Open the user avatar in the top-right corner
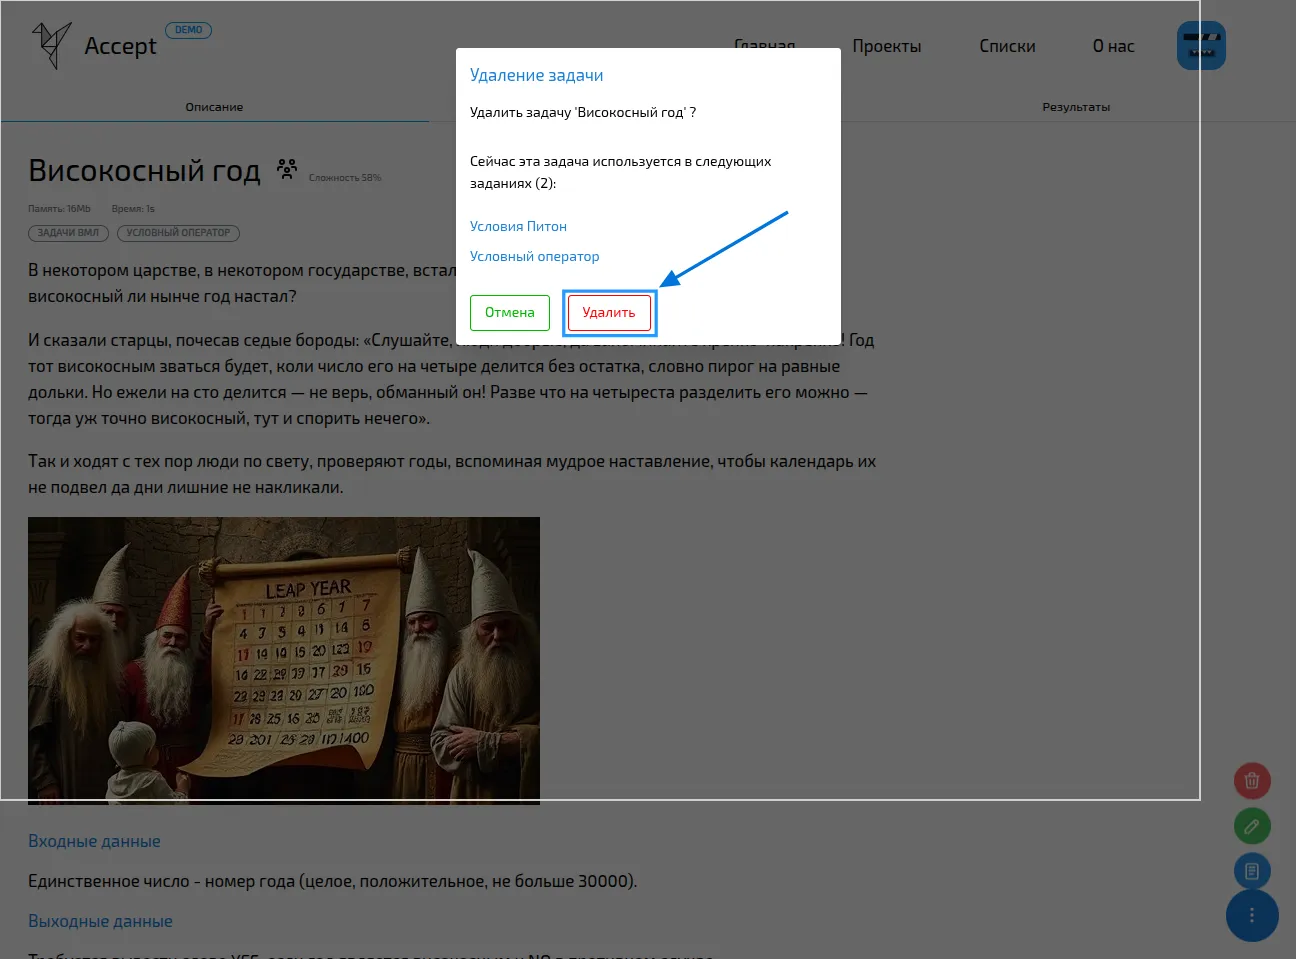1296x959 pixels. [1201, 45]
